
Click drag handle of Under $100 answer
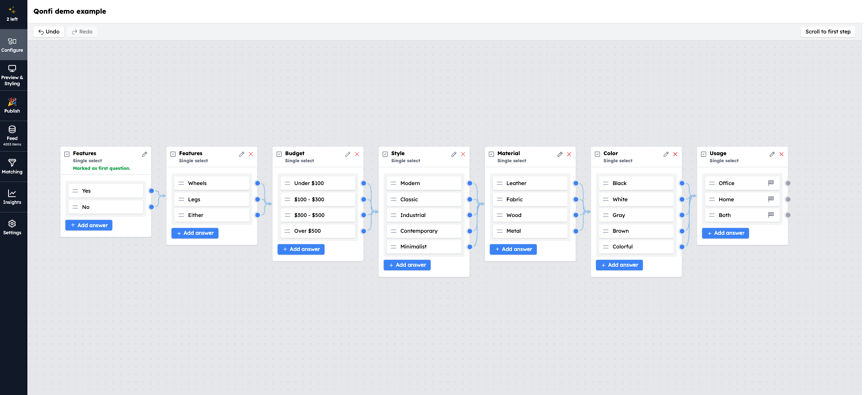pos(287,183)
